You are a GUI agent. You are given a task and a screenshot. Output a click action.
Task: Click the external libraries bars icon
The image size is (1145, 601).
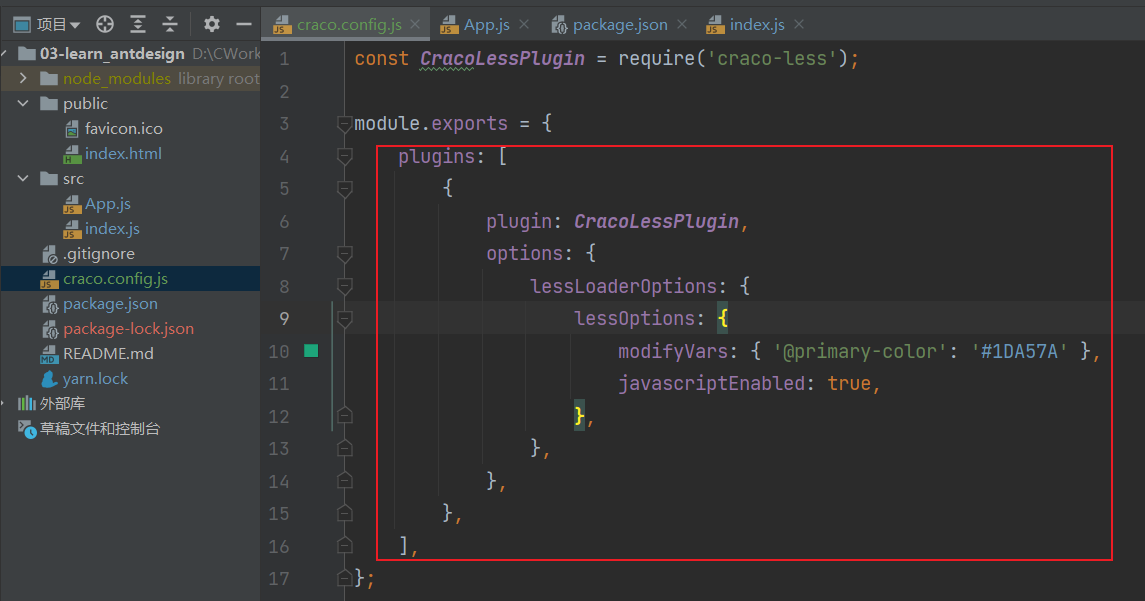(27, 403)
